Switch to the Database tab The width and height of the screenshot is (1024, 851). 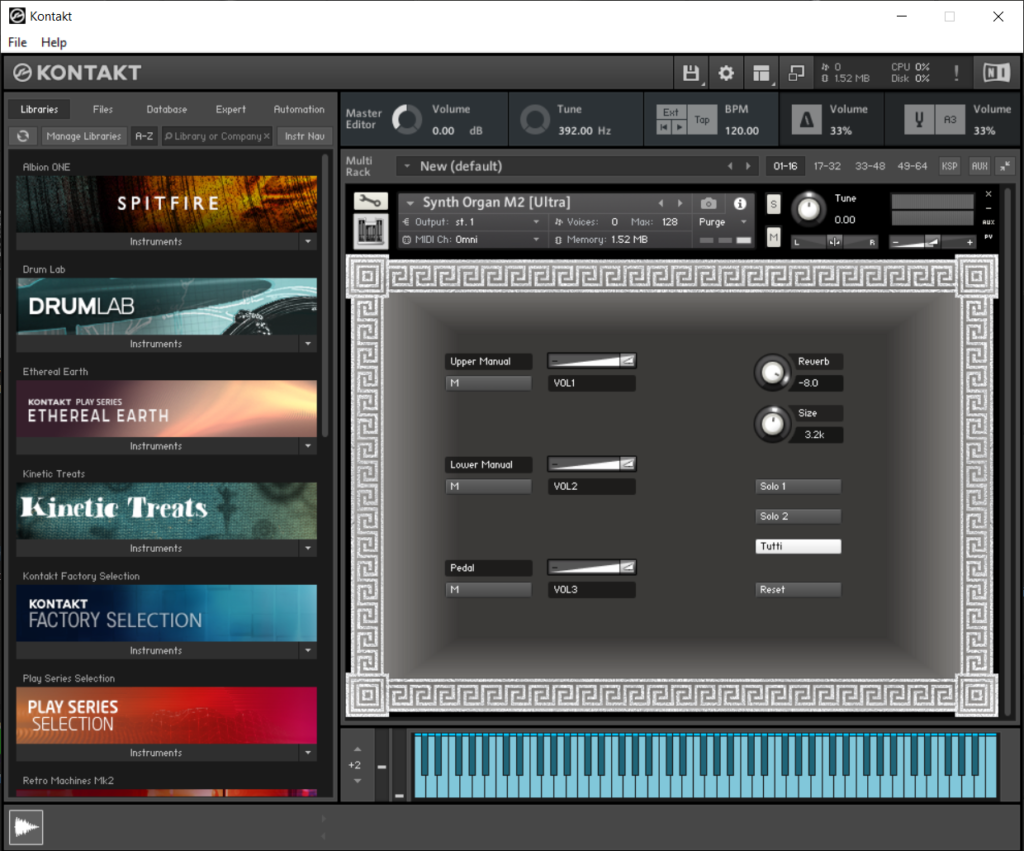coord(167,109)
